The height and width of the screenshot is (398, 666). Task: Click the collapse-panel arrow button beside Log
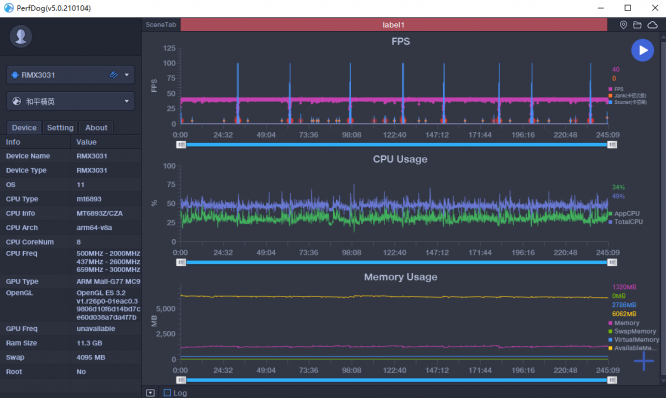pos(150,393)
